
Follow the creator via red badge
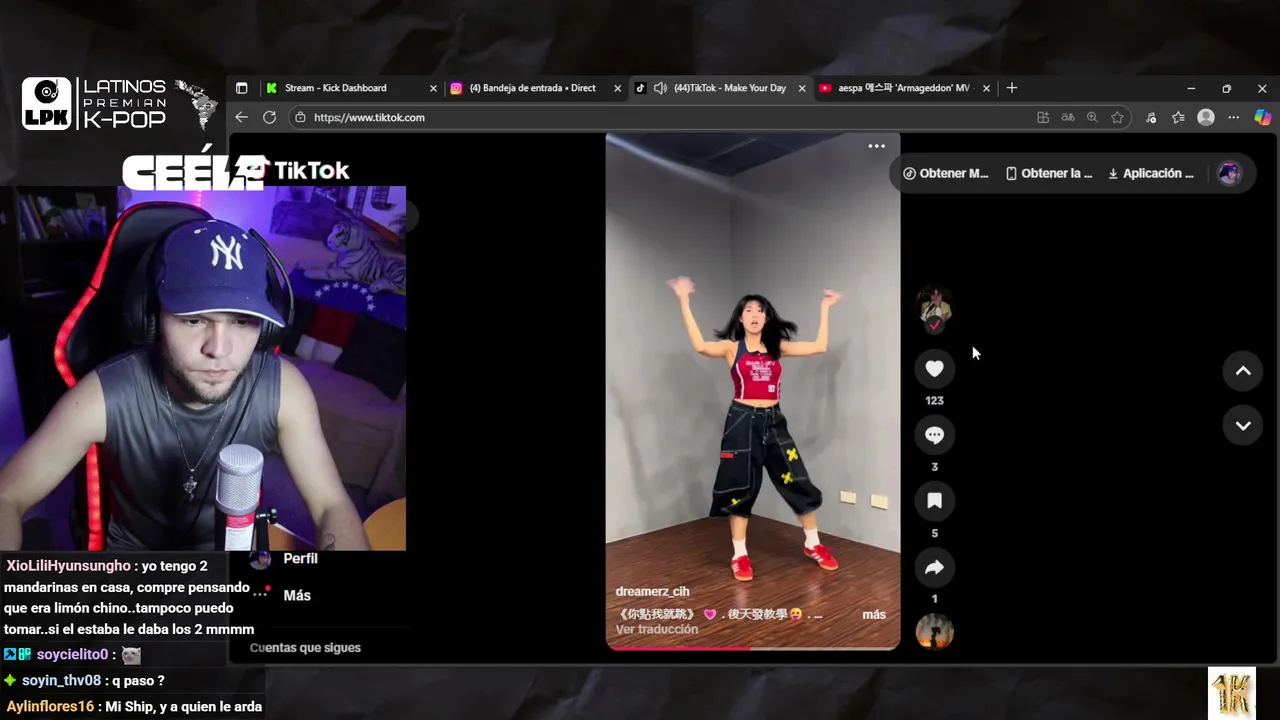(x=934, y=325)
